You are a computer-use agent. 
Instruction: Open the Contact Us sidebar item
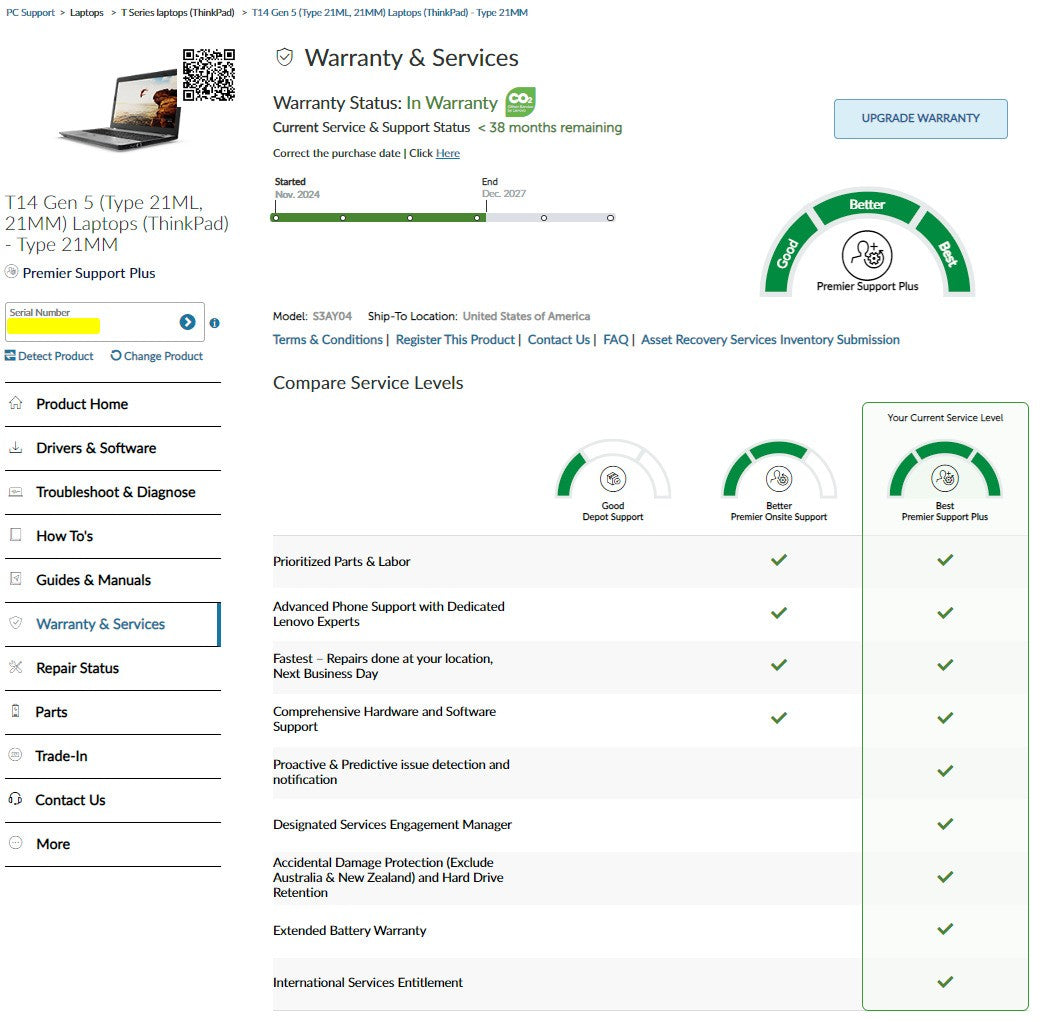113,800
